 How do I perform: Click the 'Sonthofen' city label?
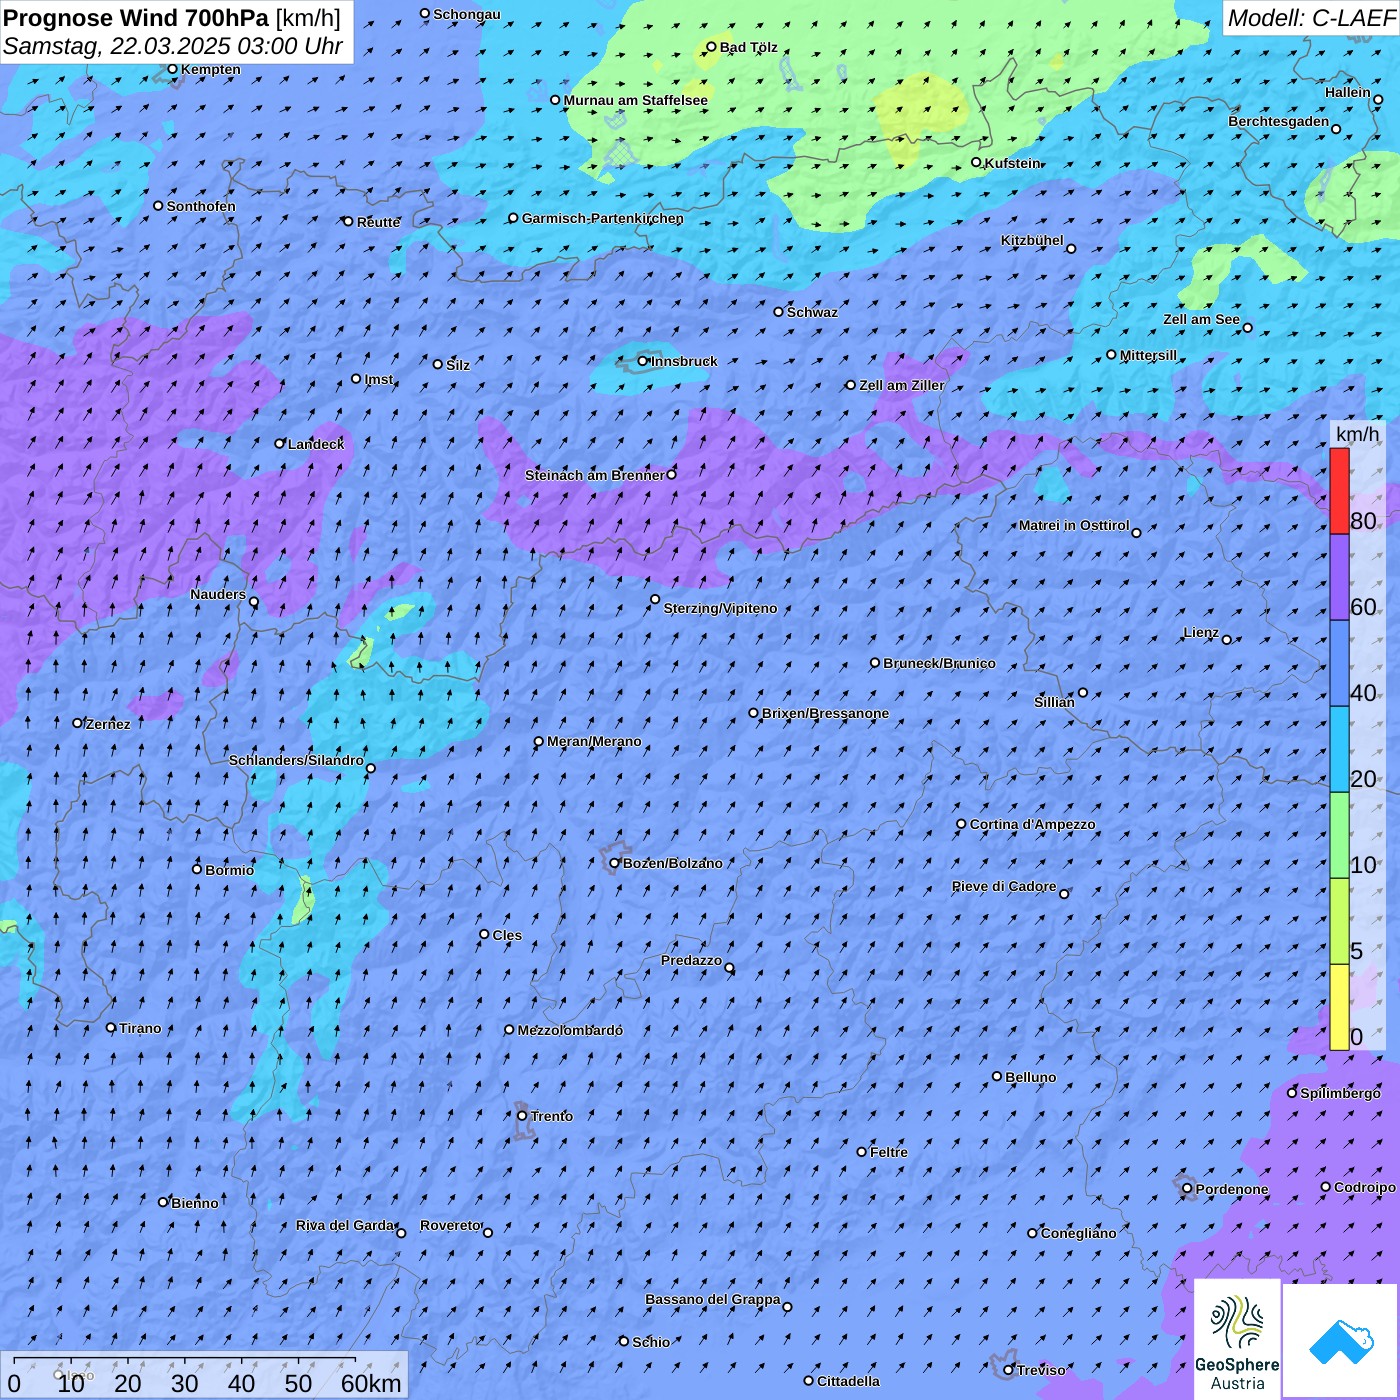pyautogui.click(x=201, y=206)
